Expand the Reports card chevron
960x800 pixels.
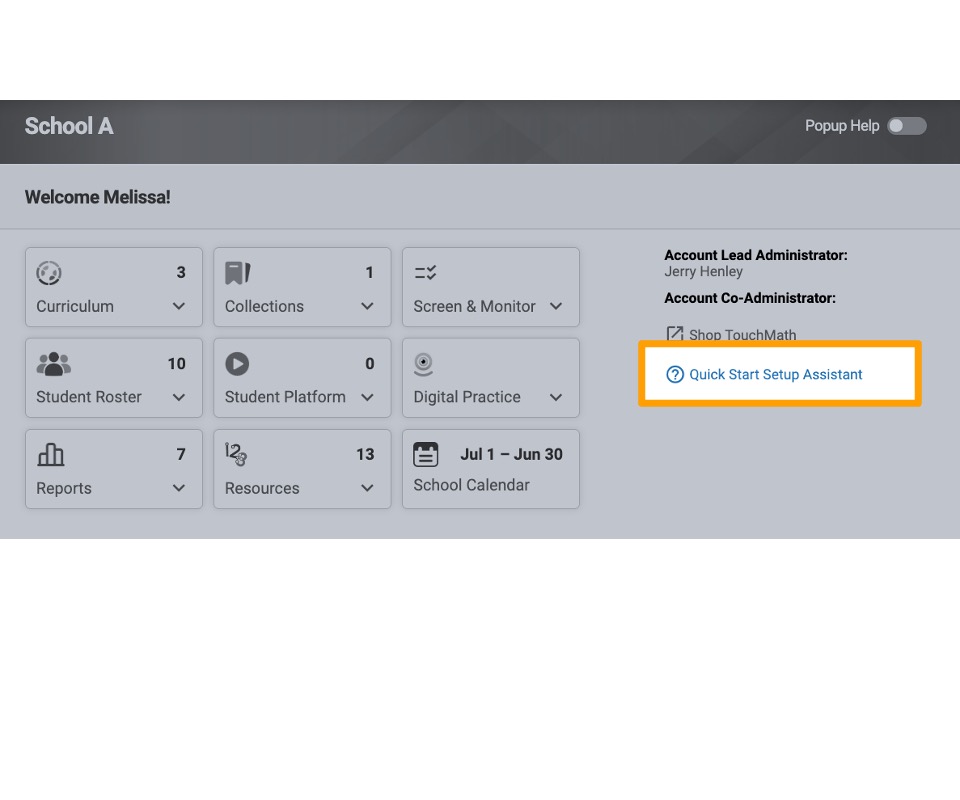click(179, 488)
